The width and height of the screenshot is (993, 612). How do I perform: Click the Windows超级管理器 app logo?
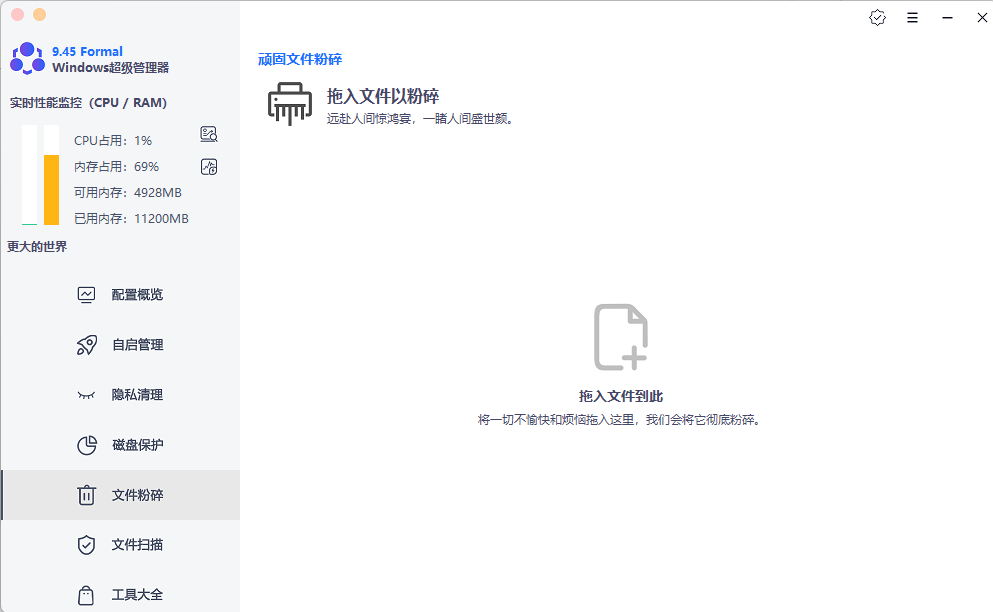coord(26,58)
